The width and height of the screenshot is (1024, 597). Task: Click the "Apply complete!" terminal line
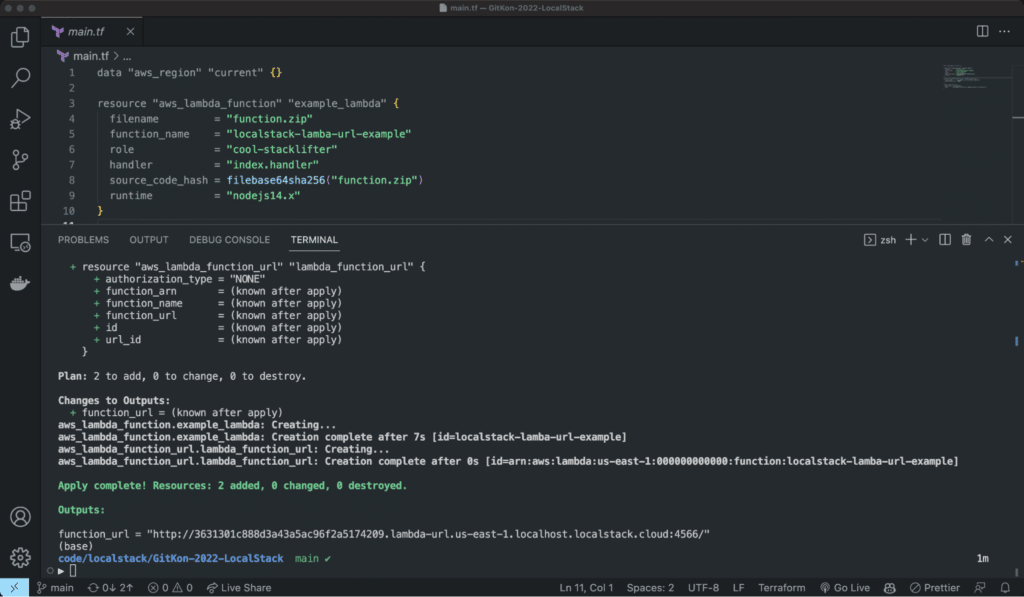tap(232, 486)
